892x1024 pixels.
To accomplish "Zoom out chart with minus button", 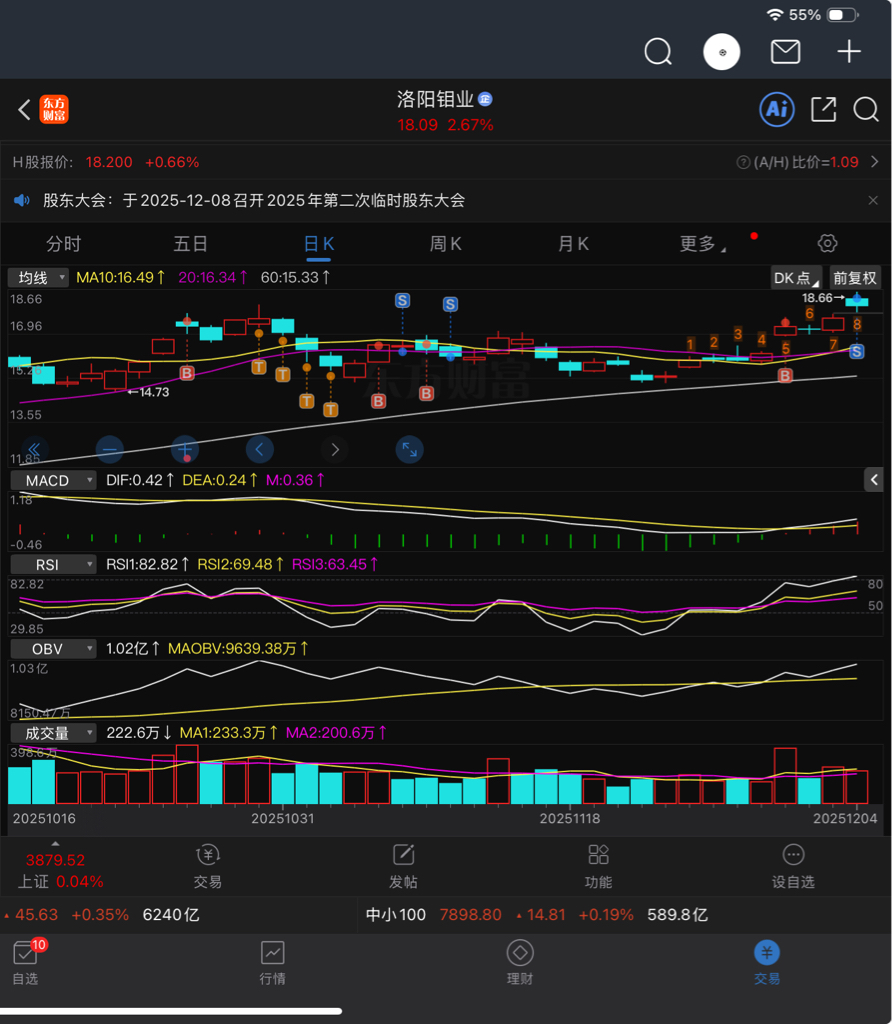I will tap(110, 449).
